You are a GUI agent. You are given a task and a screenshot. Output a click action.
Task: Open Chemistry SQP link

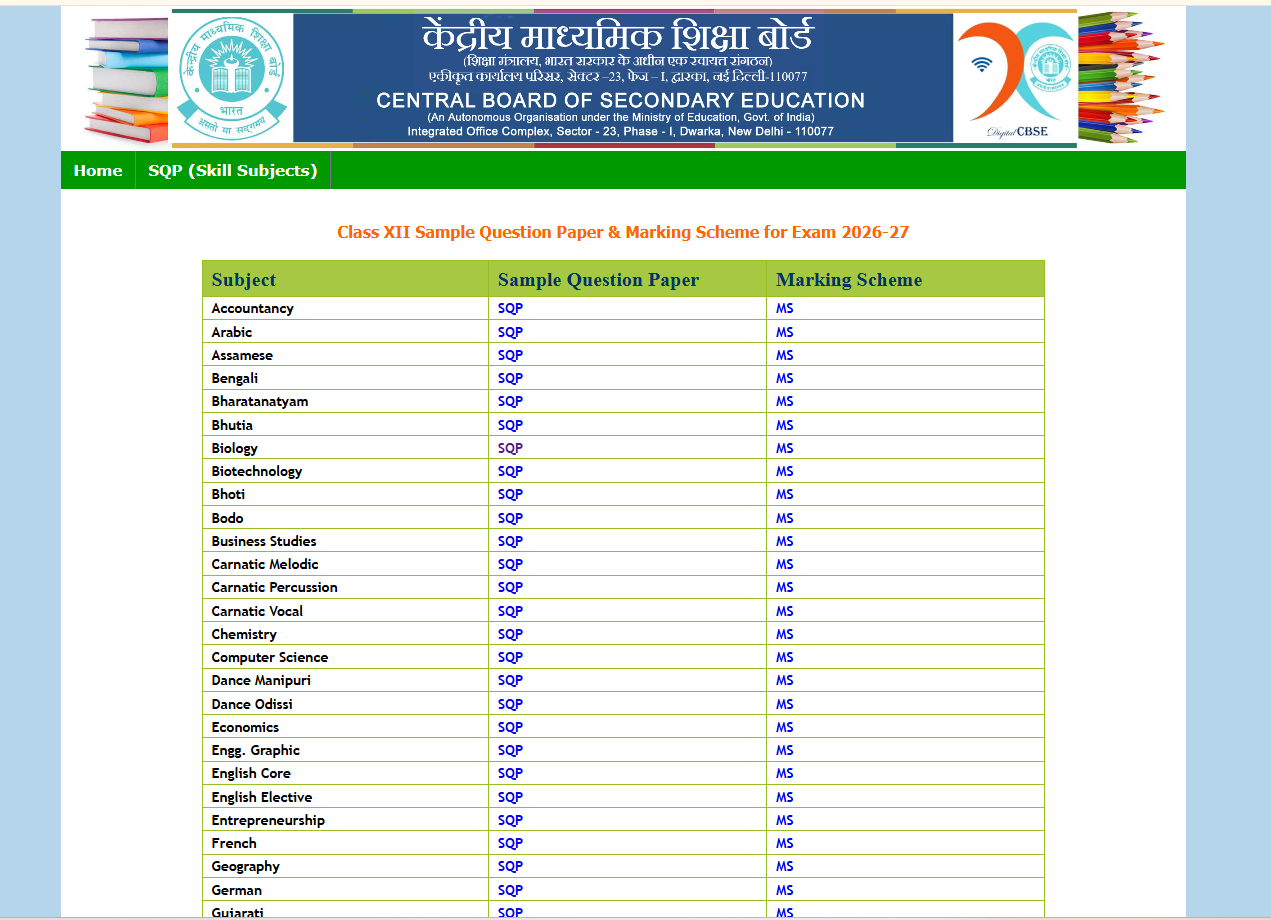click(x=511, y=634)
